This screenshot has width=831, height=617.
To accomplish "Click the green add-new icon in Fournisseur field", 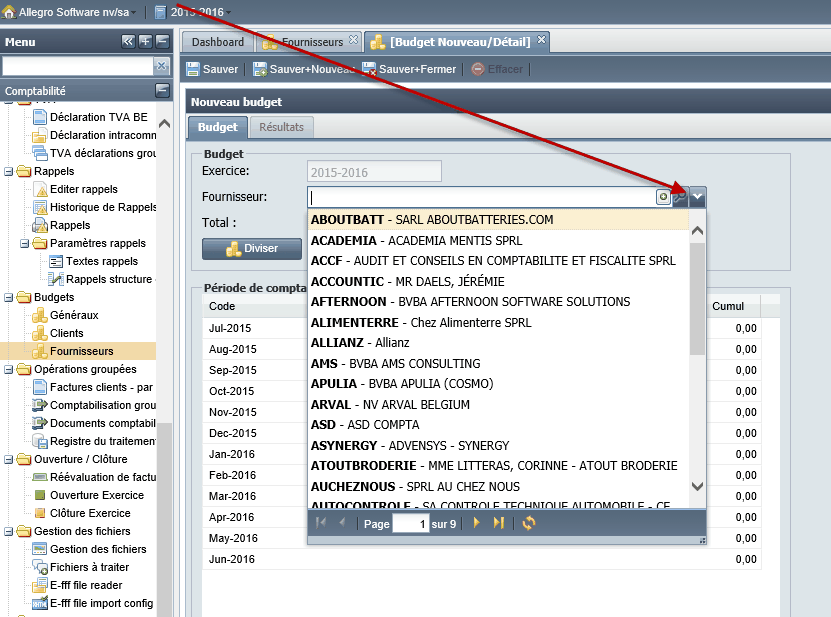I will 663,197.
